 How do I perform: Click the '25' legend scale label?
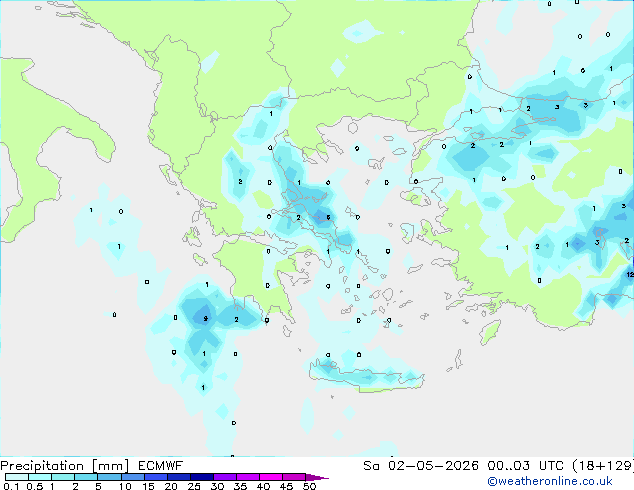(x=194, y=486)
